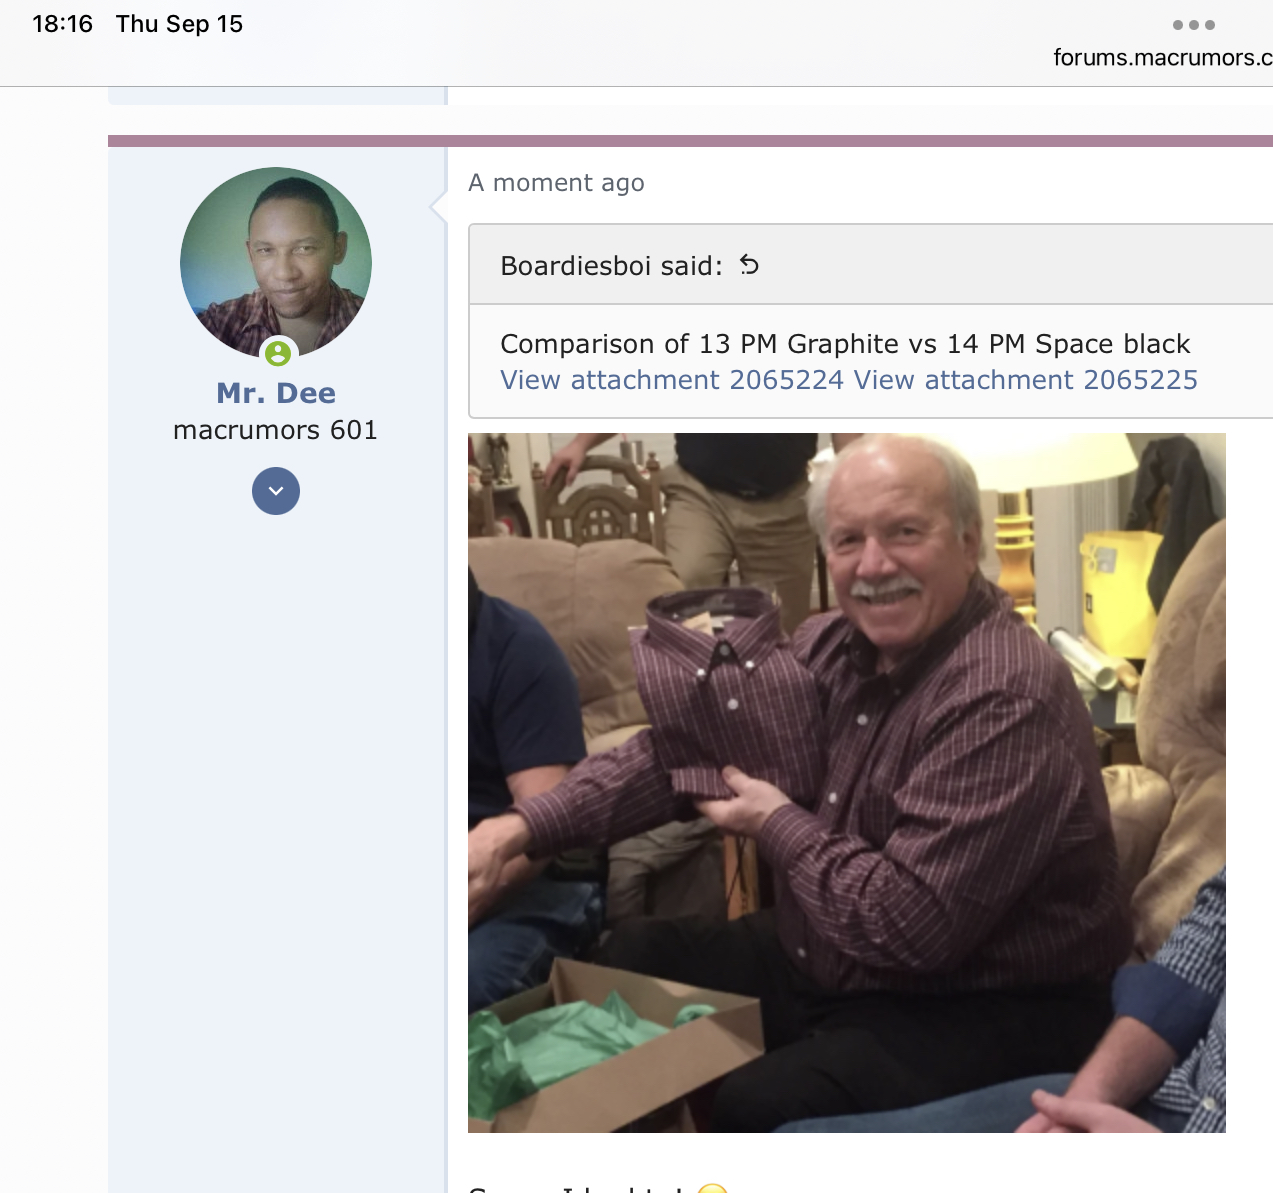This screenshot has width=1273, height=1193.
Task: Open View attachment 2065224 link
Action: click(672, 380)
